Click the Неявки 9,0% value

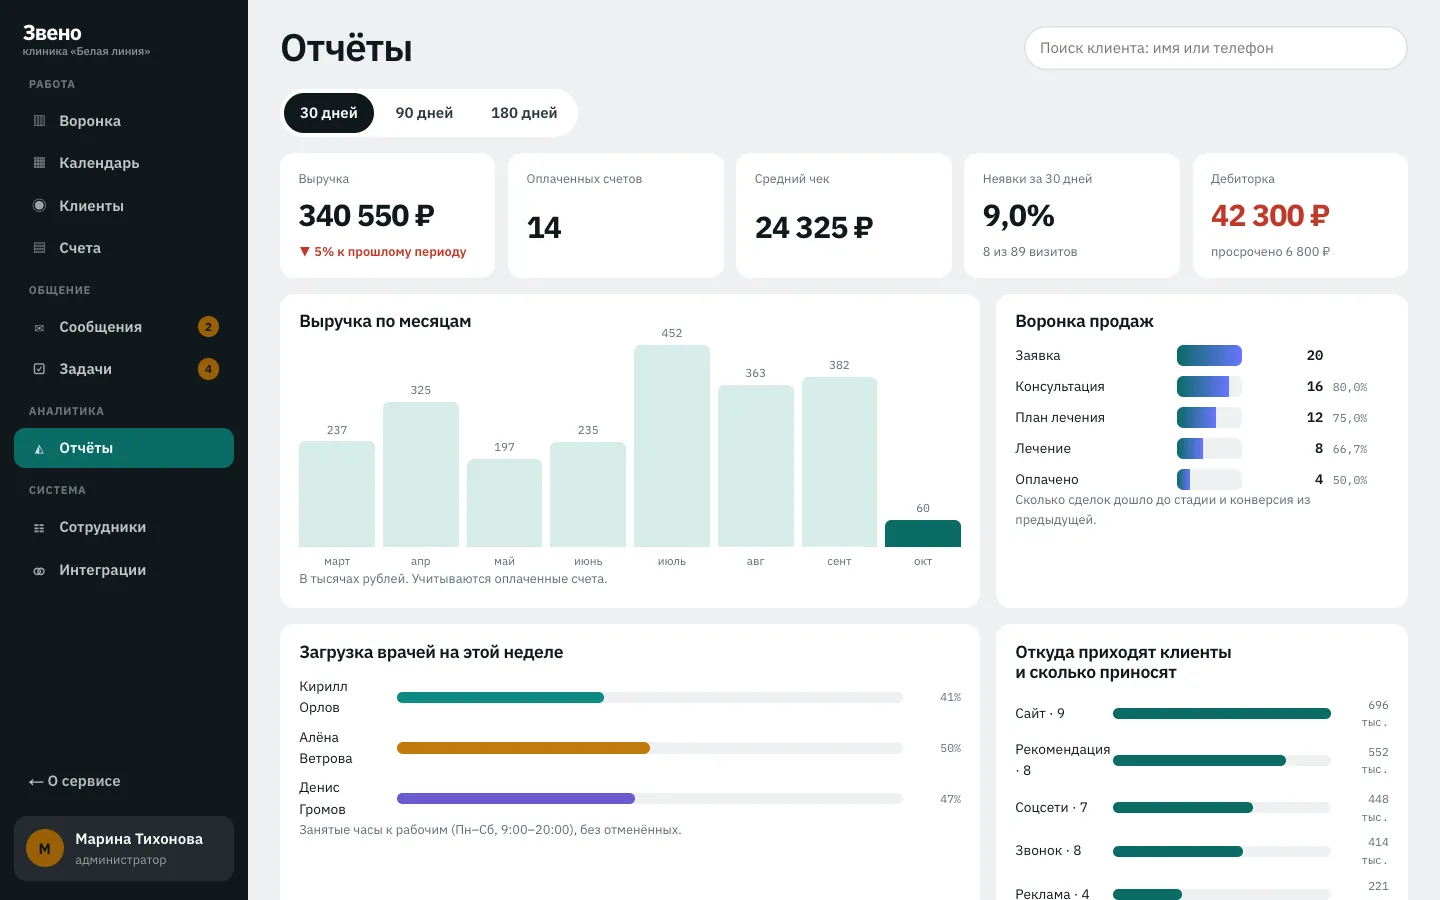click(1019, 216)
